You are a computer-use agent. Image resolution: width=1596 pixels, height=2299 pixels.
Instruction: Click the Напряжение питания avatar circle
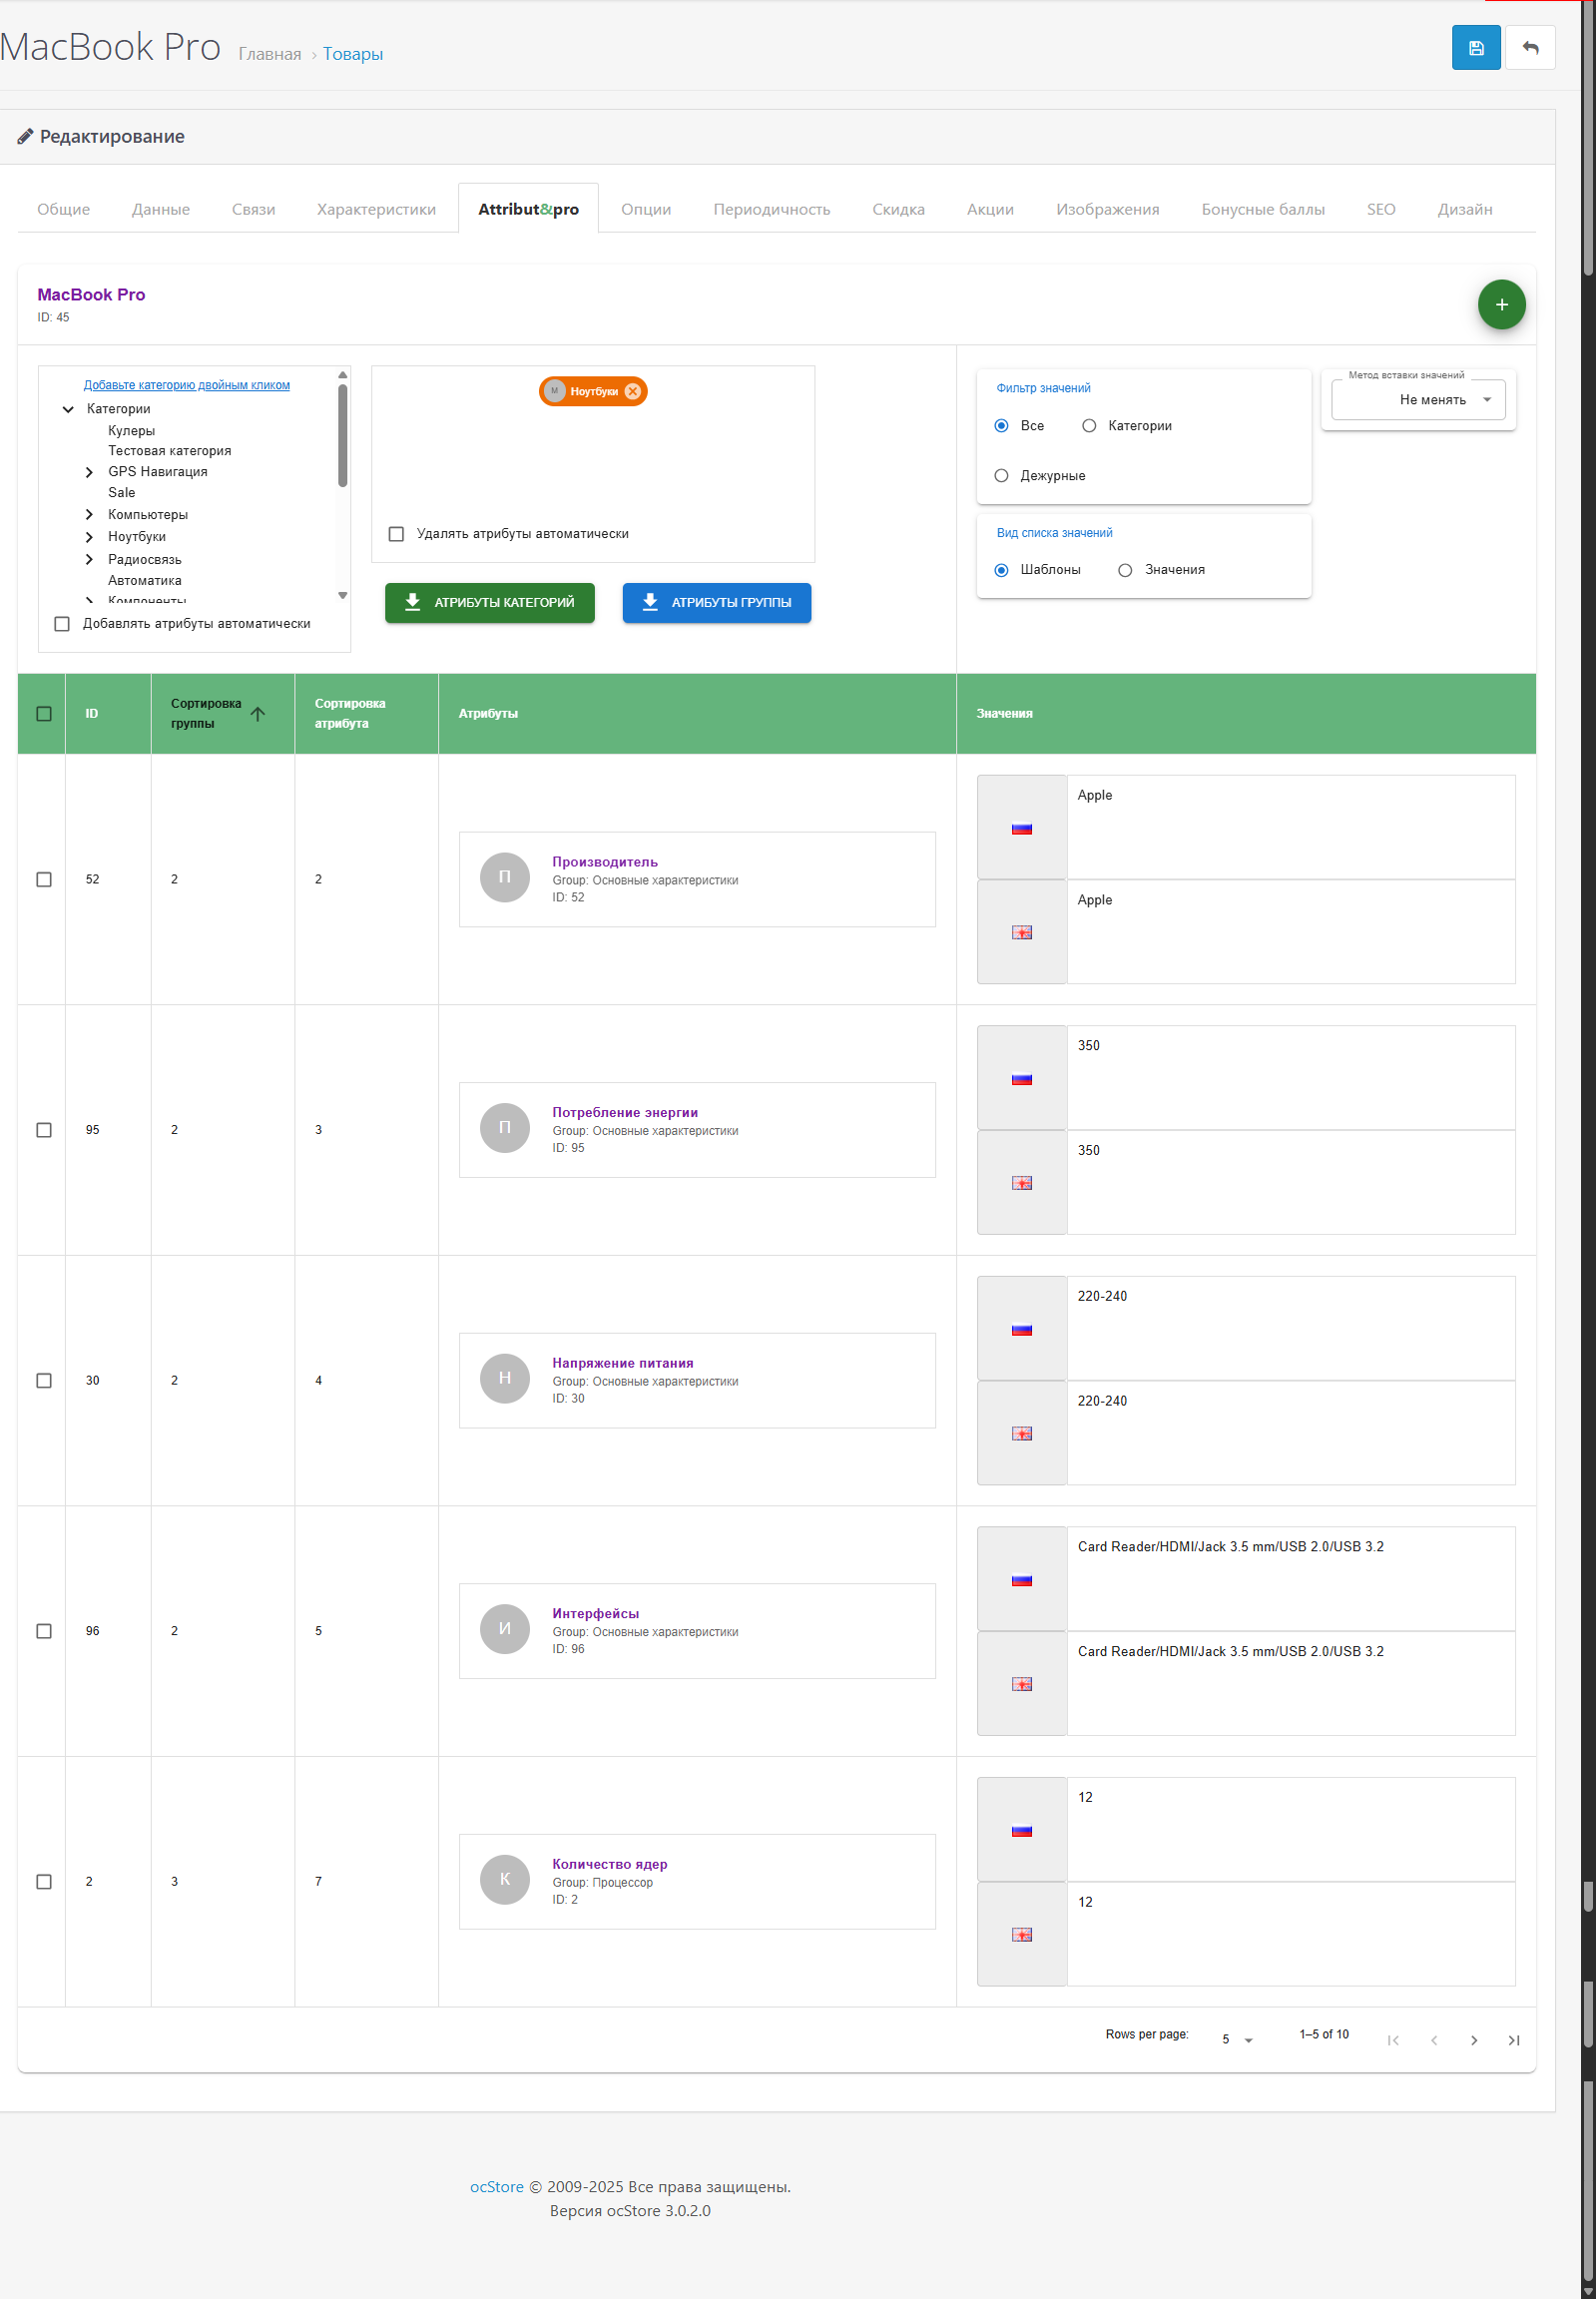(505, 1378)
